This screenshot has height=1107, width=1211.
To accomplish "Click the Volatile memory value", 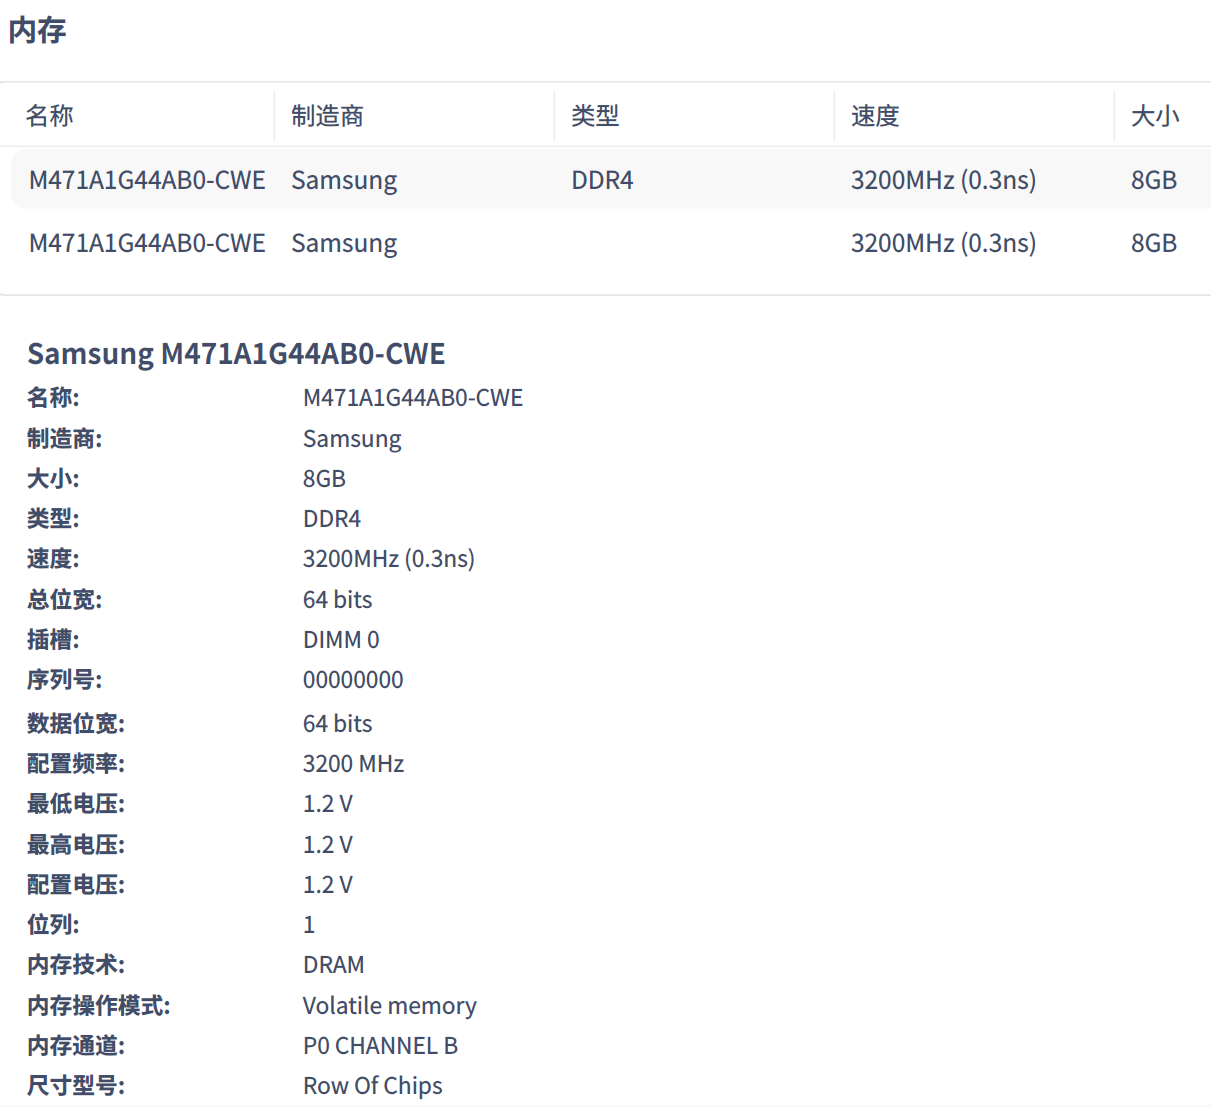I will [x=390, y=1006].
